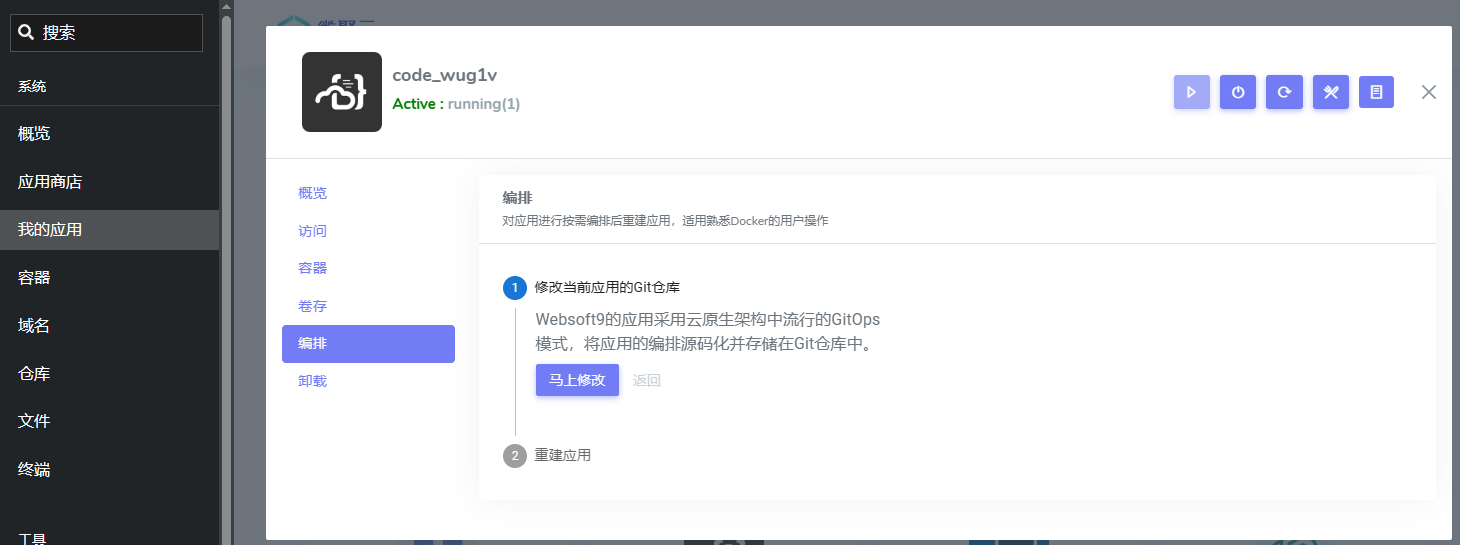This screenshot has width=1460, height=545.
Task: Click the crossed tools icon button
Action: point(1330,92)
